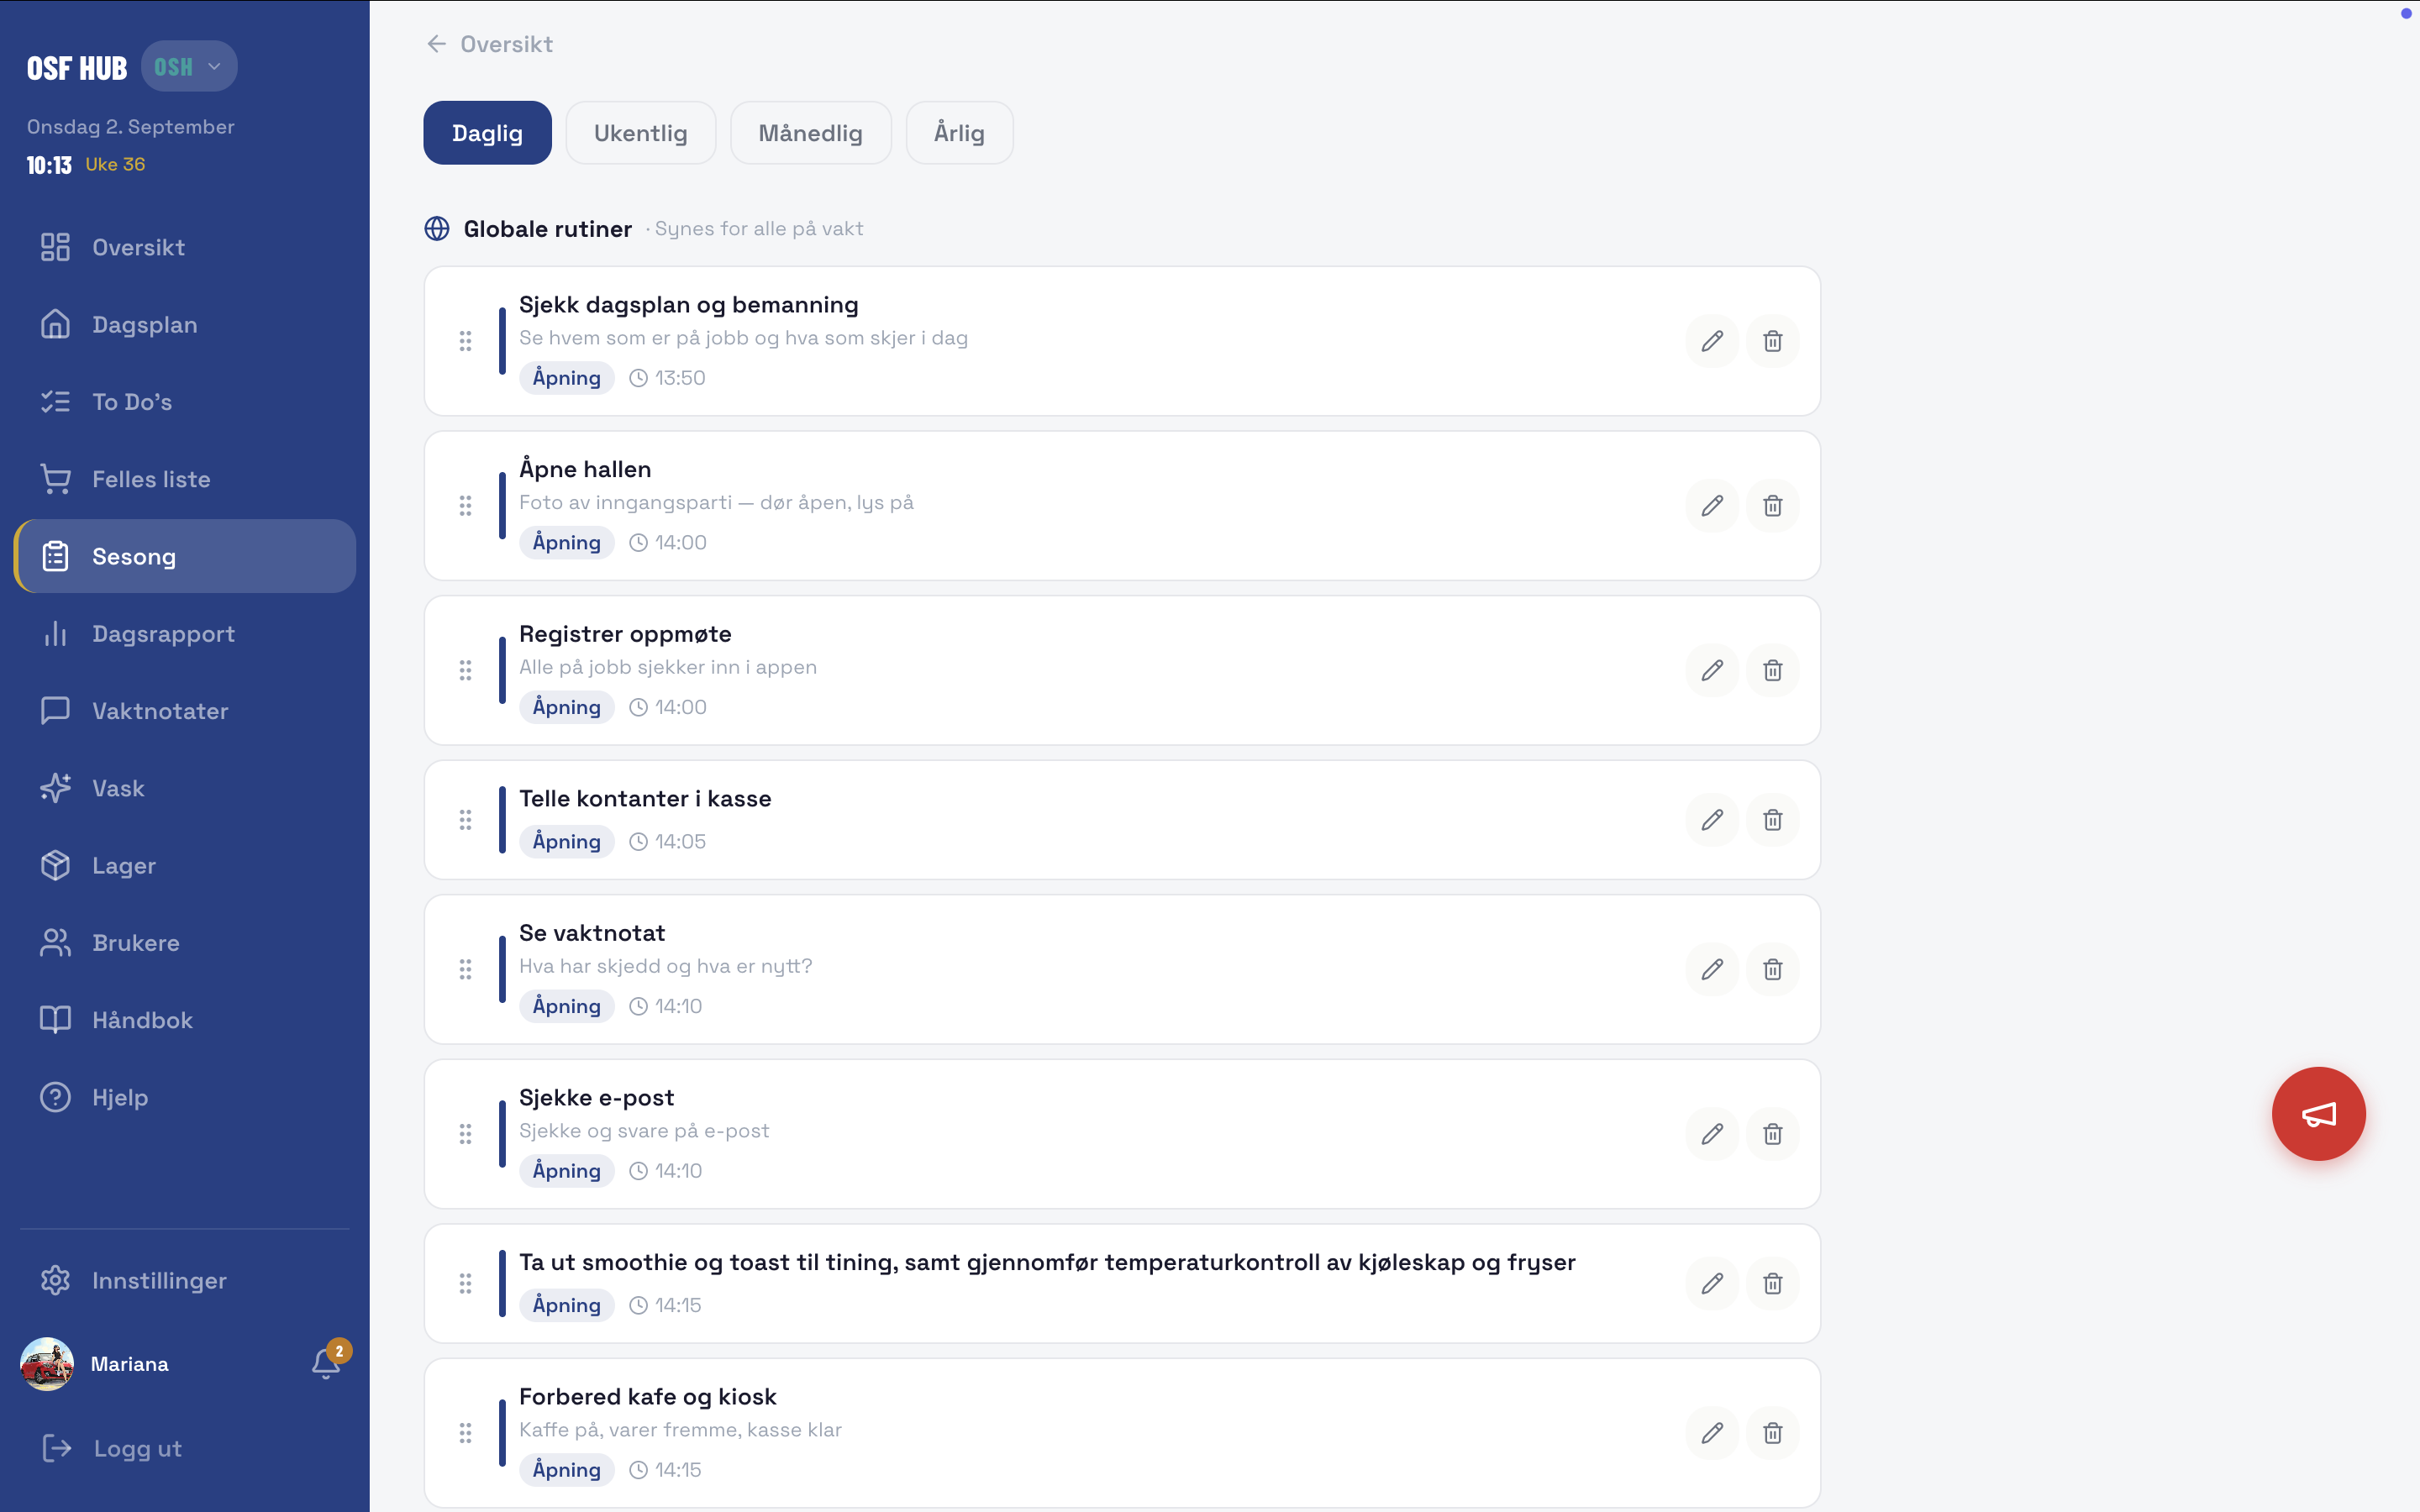
Task: Click the 13:50 time on the first routine
Action: click(667, 378)
